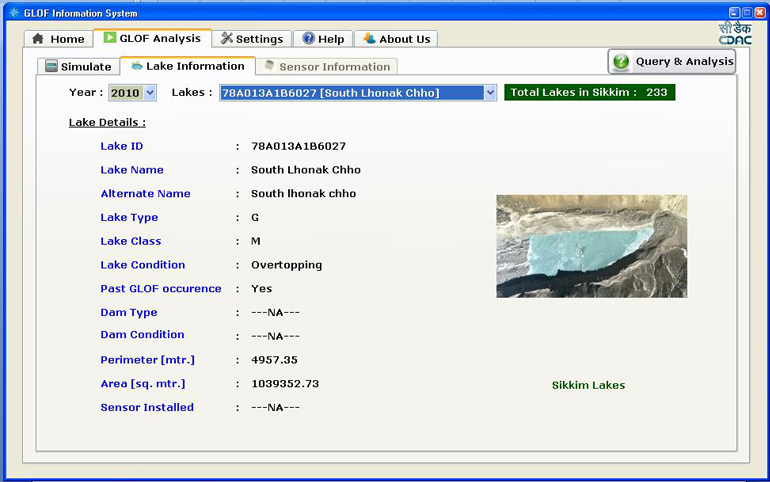Click the Total Lakes in Sikkim badge
The width and height of the screenshot is (770, 482).
tap(589, 93)
